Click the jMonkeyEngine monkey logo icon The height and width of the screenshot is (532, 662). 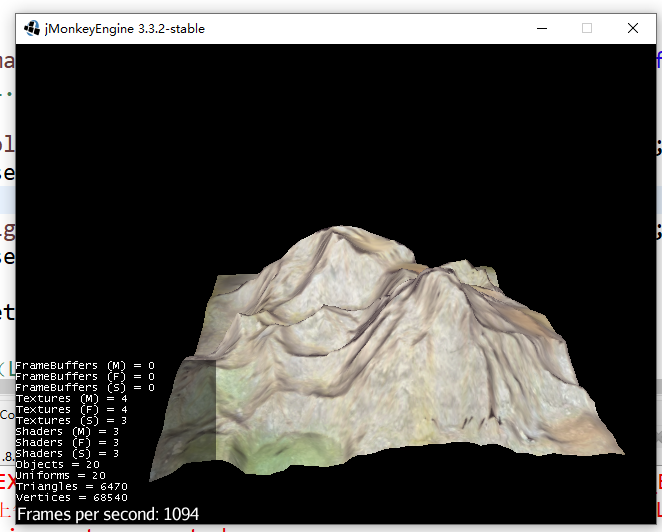(32, 28)
